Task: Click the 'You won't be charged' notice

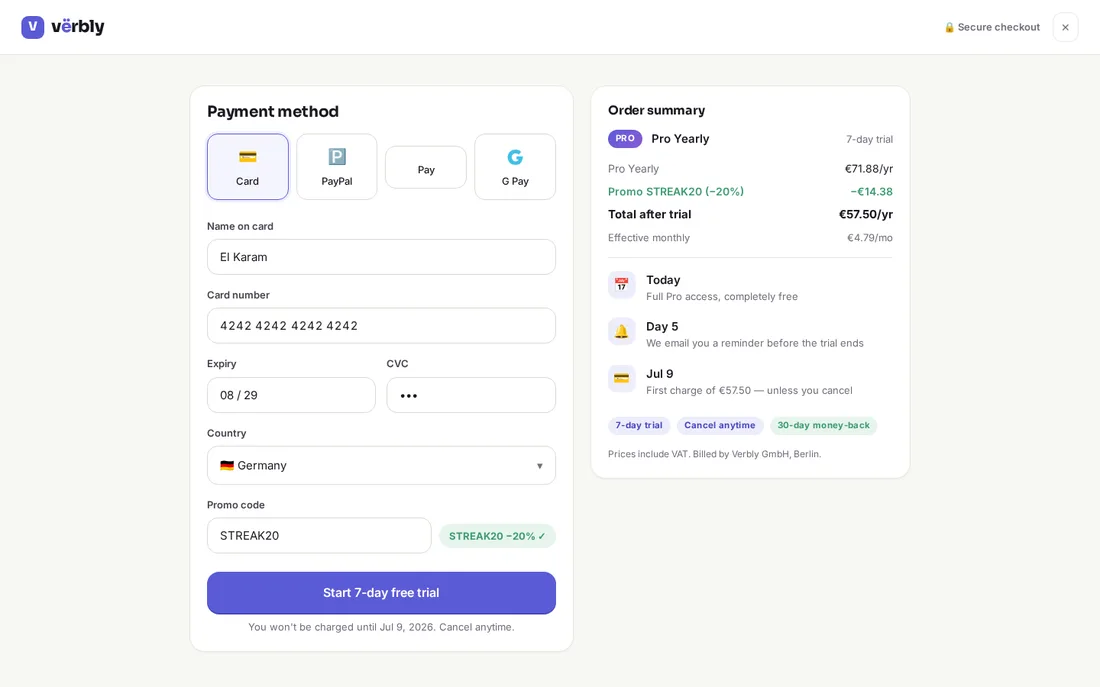Action: point(381,627)
